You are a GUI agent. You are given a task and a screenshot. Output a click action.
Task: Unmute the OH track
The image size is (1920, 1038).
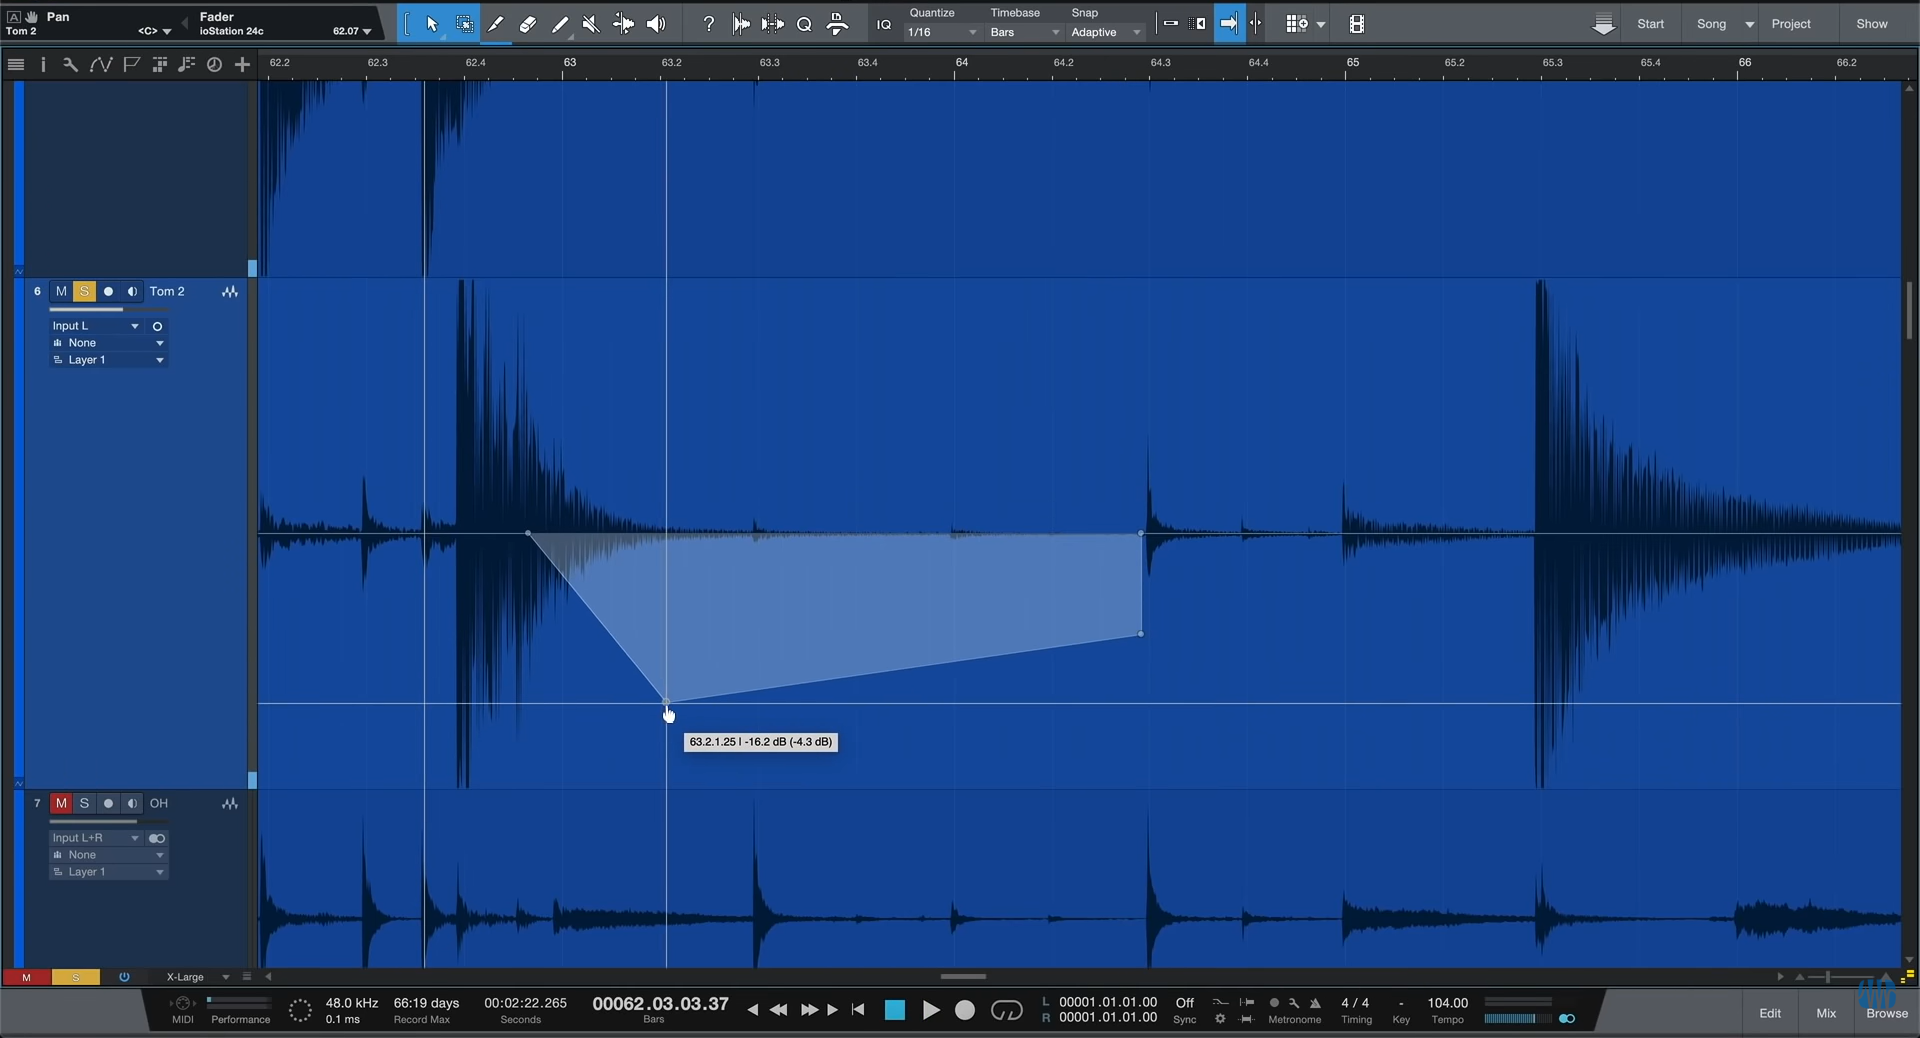click(61, 803)
